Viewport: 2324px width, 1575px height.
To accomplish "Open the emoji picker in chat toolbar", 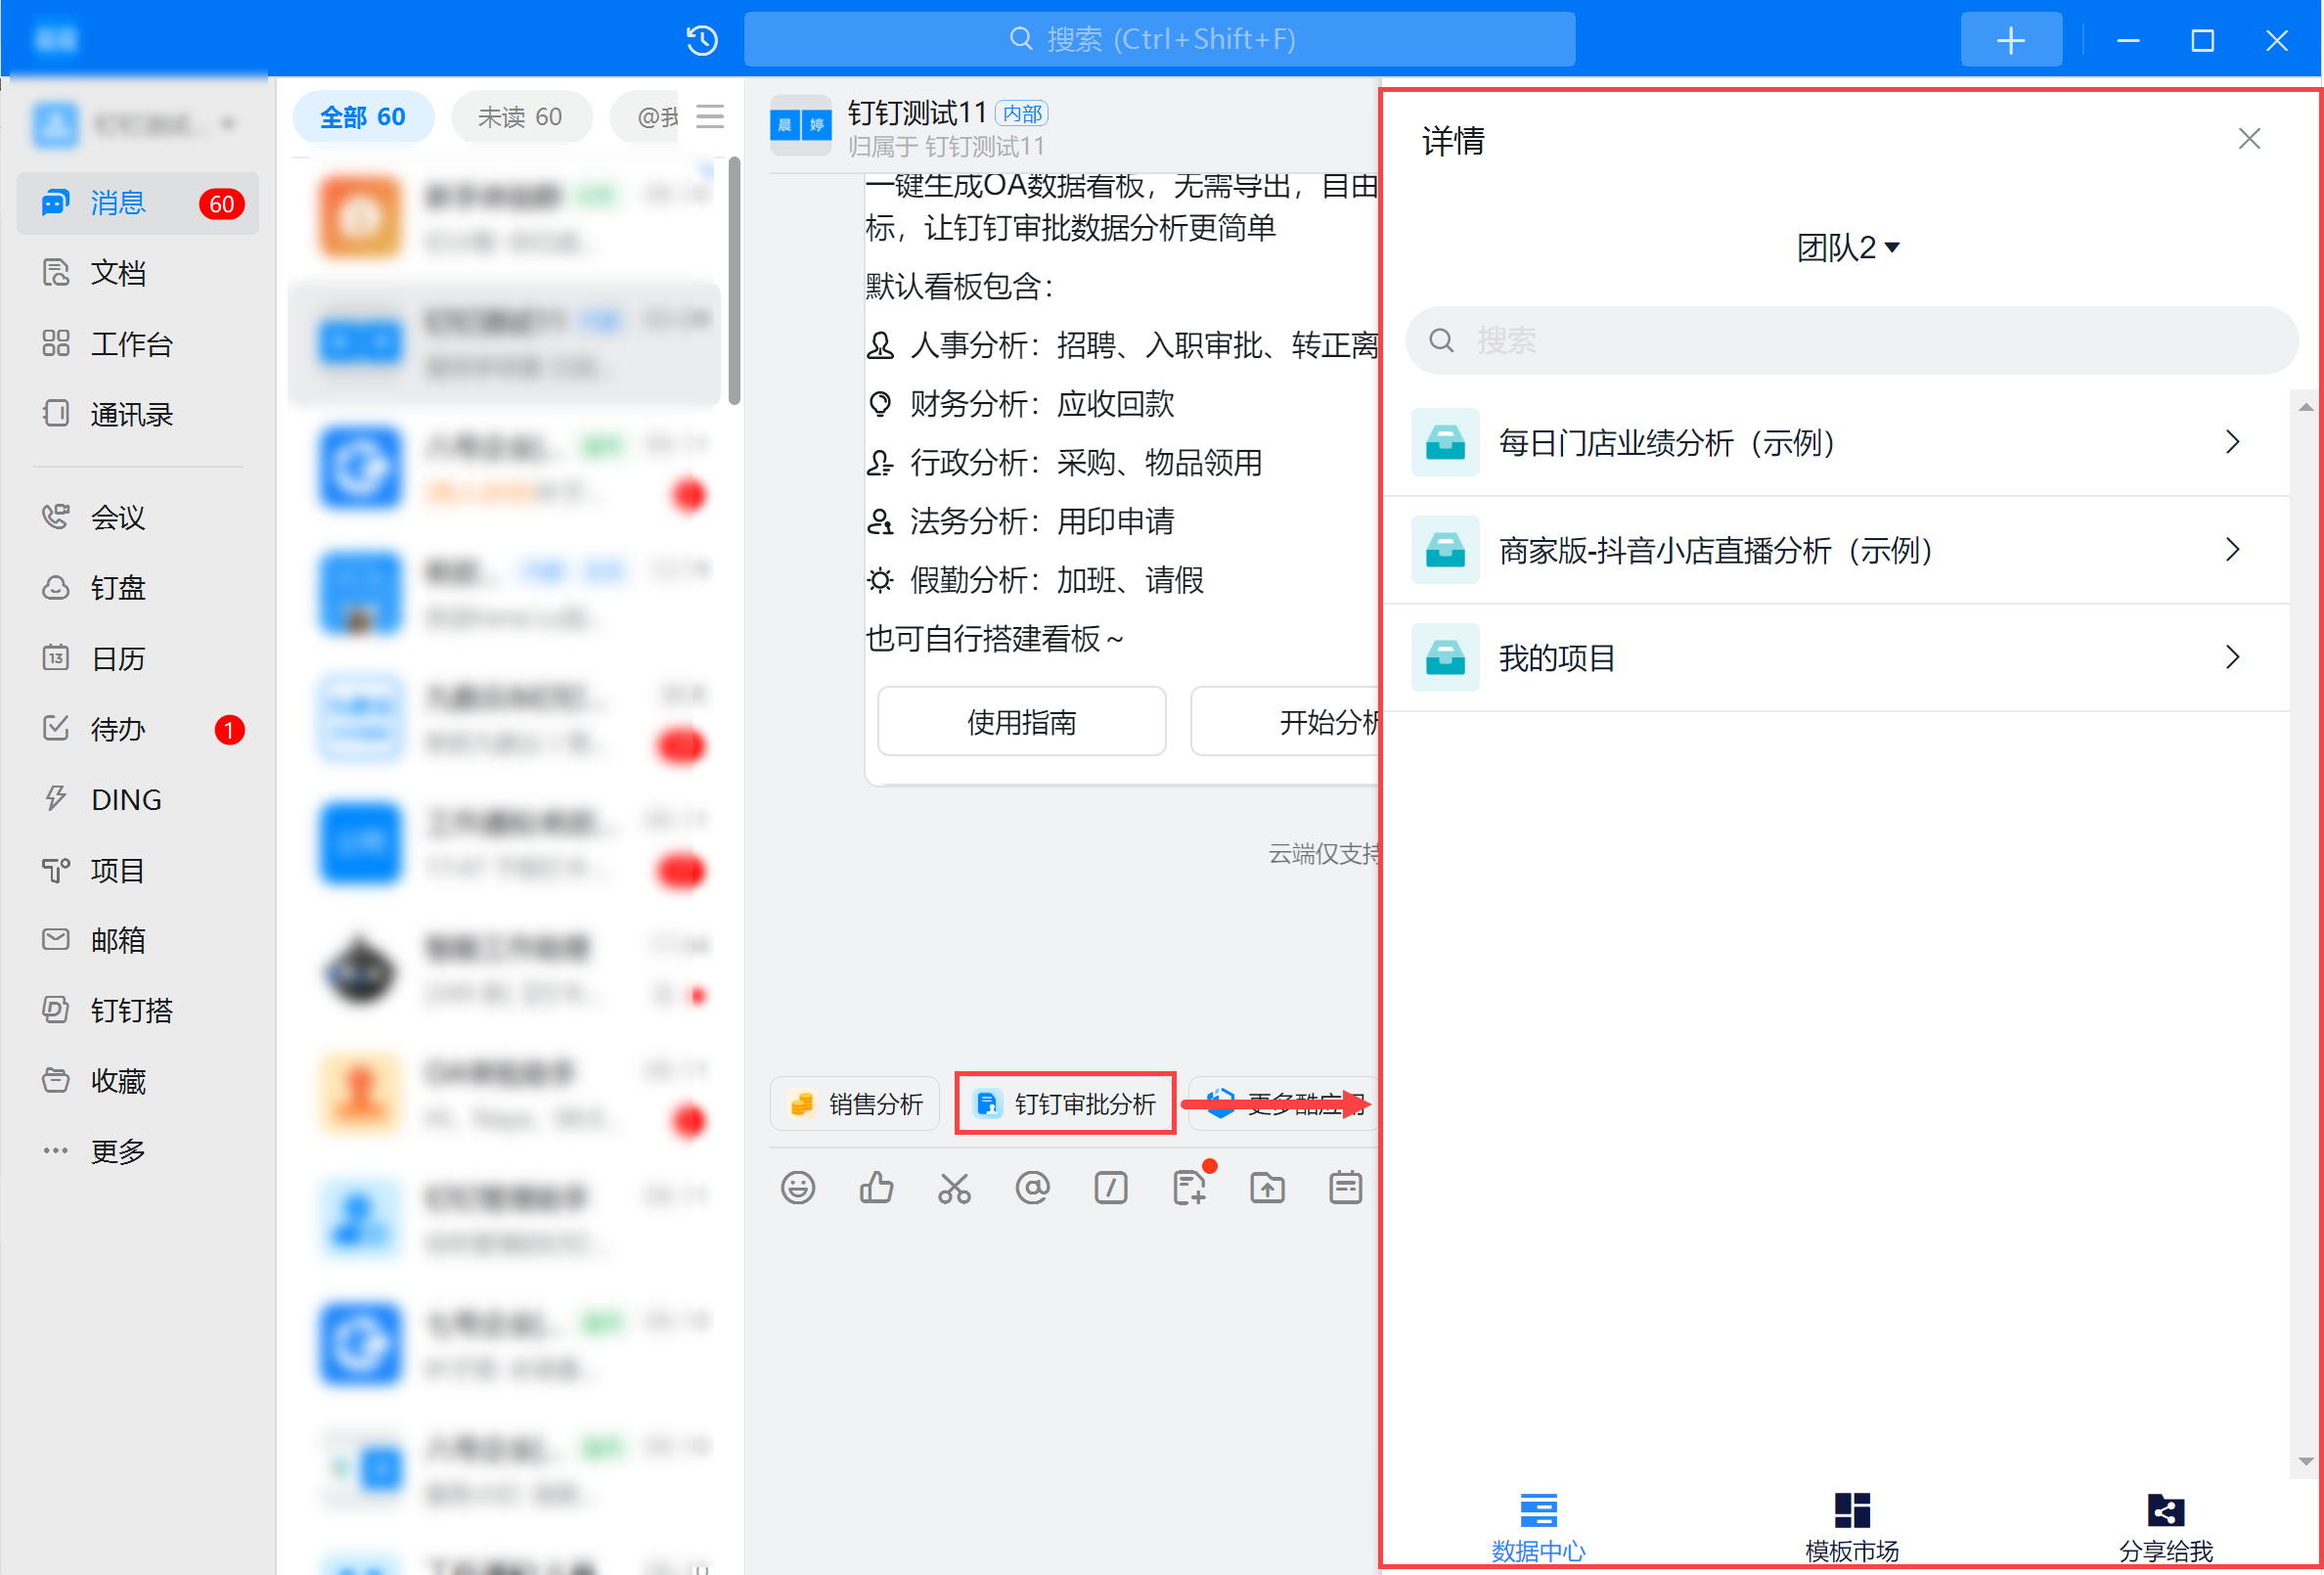I will pyautogui.click(x=798, y=1188).
